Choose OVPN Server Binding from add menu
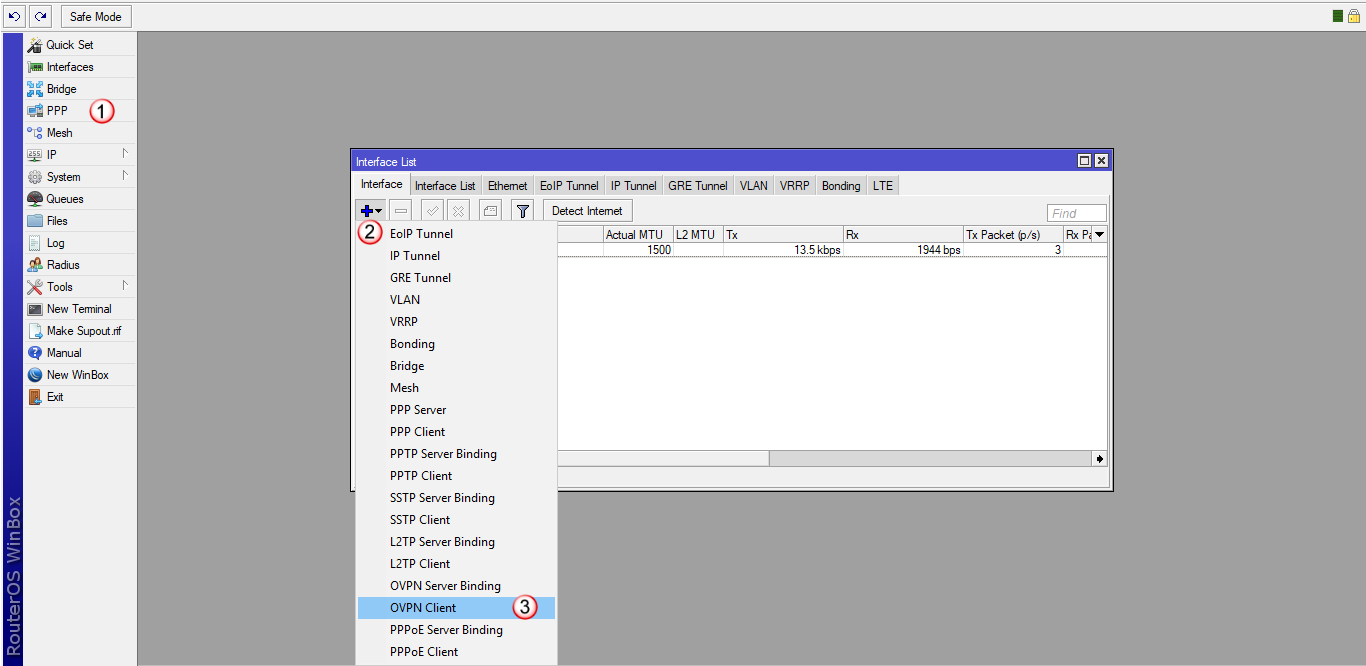Screen dimensions: 1366x666 [456, 586]
